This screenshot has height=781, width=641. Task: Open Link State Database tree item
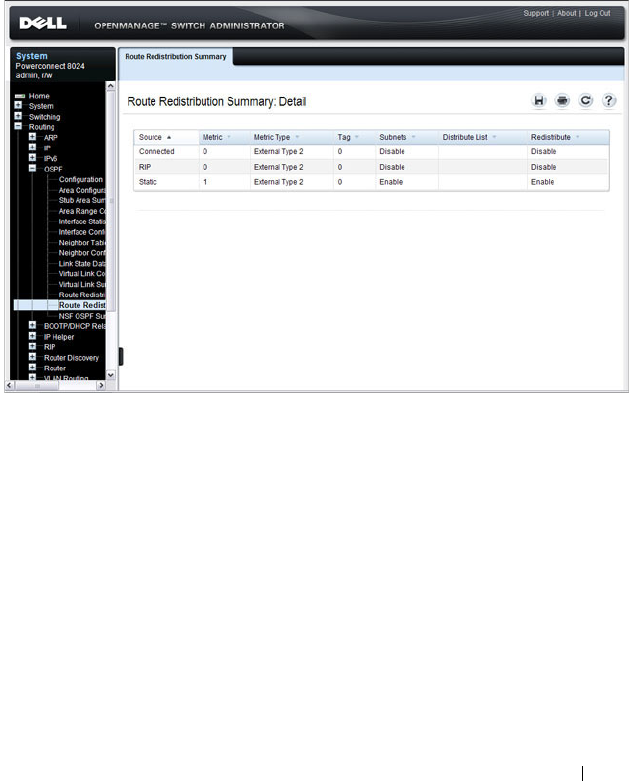(x=82, y=263)
